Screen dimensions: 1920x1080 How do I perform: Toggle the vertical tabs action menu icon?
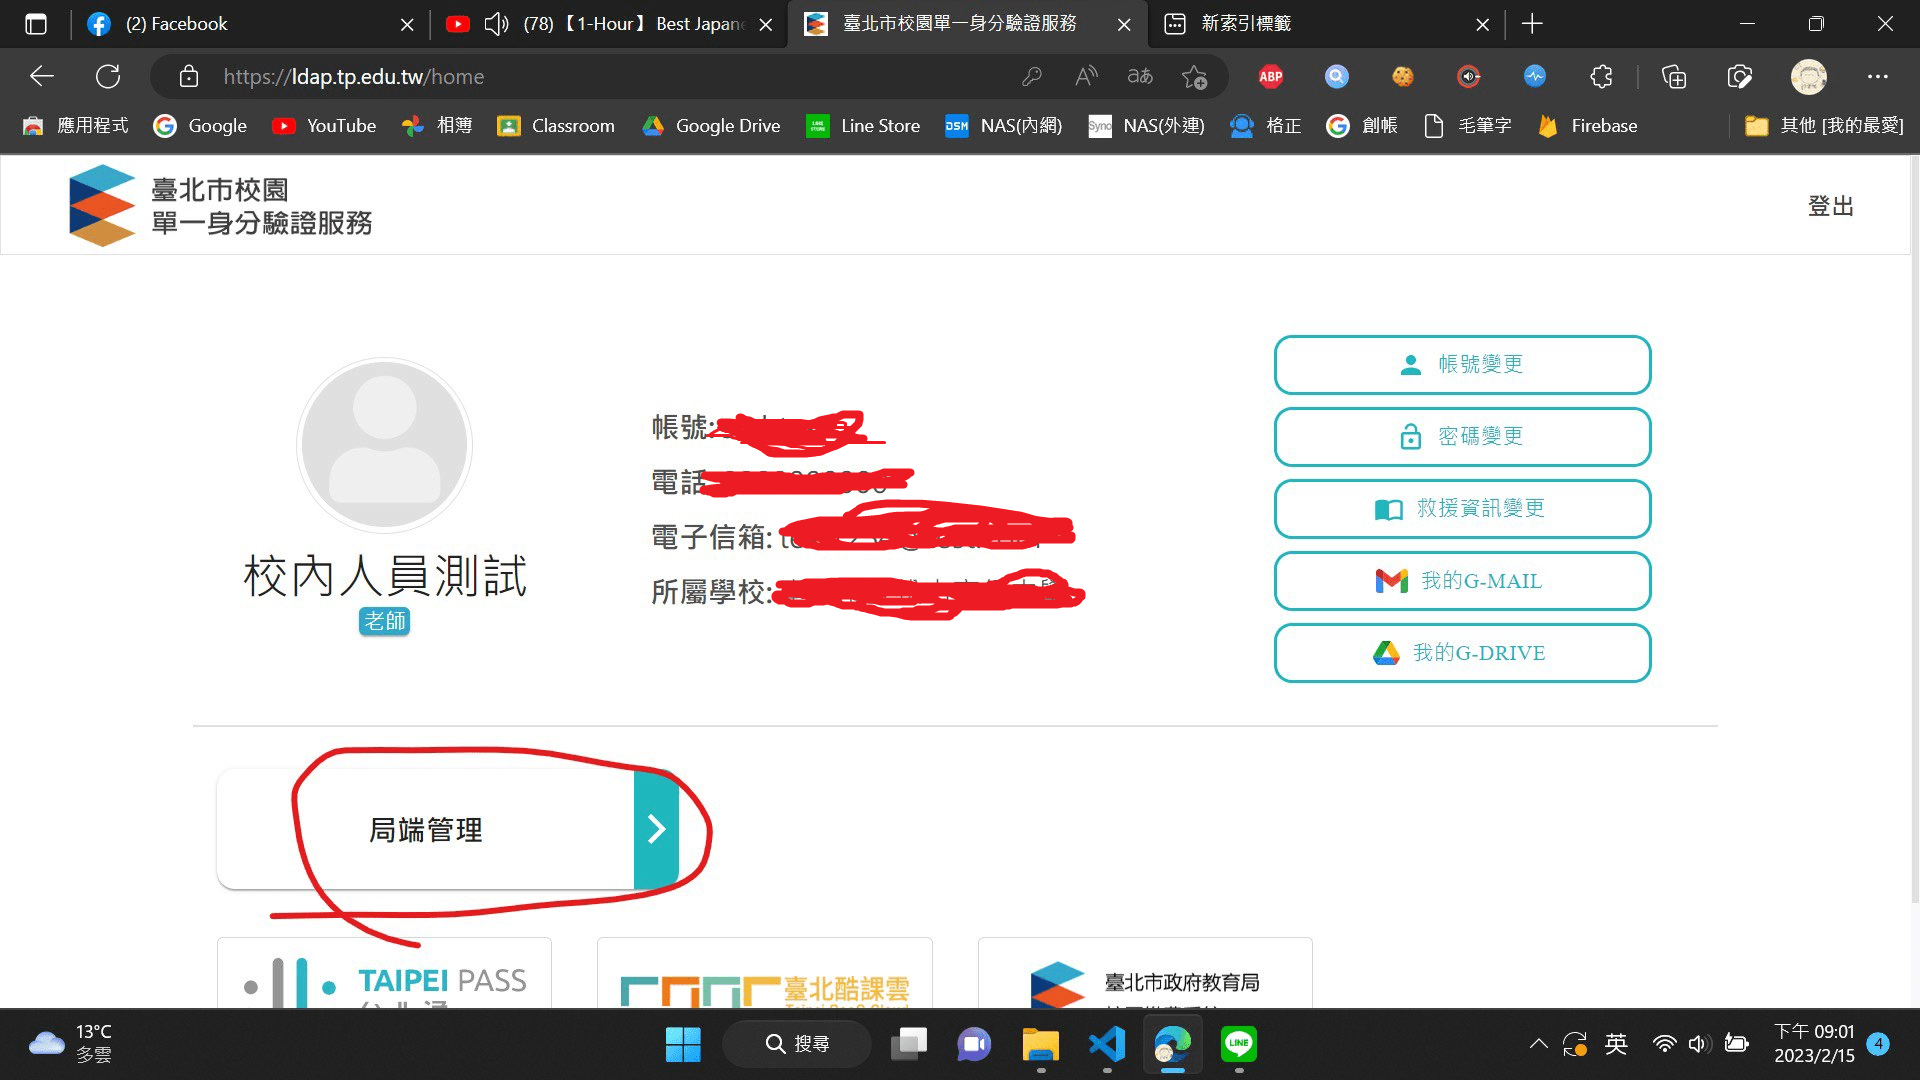[36, 24]
